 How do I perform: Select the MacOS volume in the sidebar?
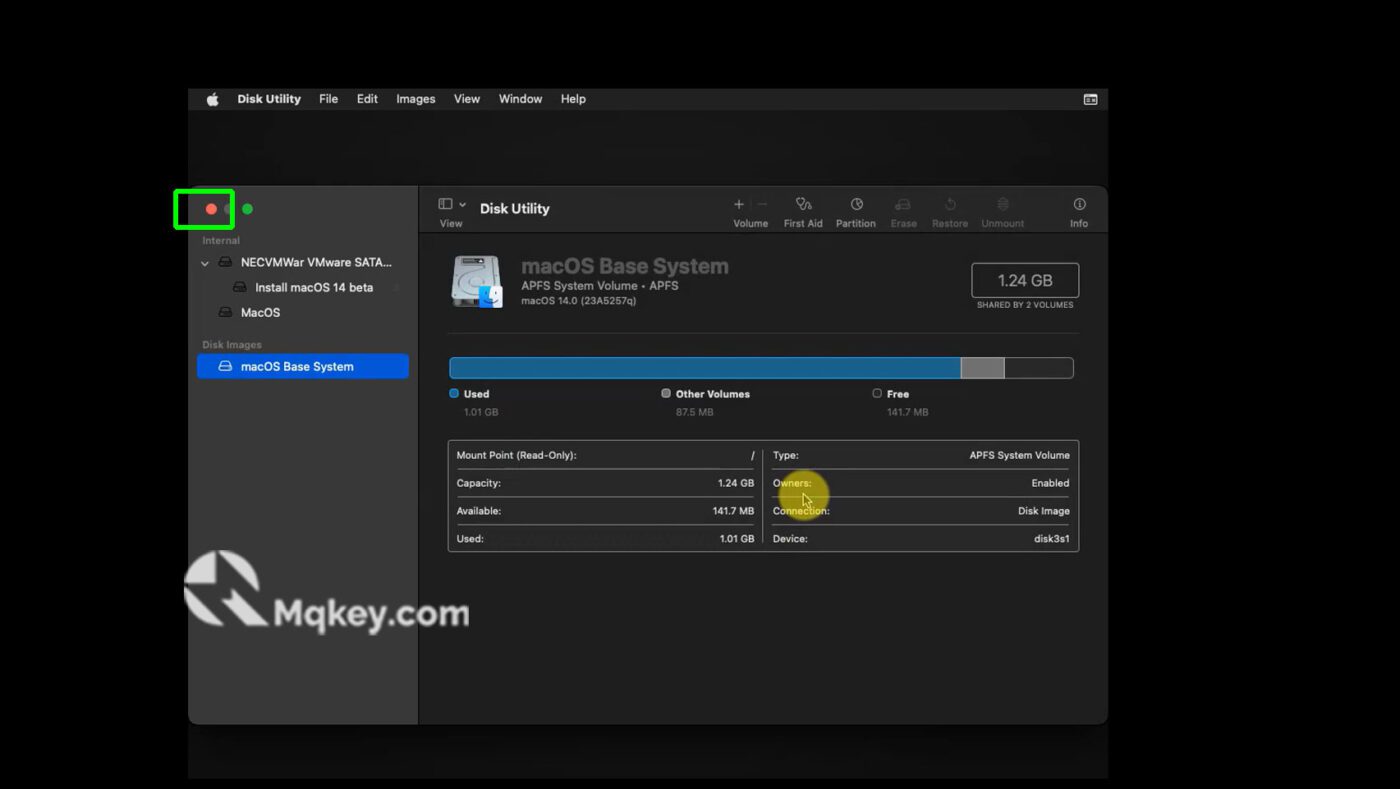pyautogui.click(x=304, y=312)
